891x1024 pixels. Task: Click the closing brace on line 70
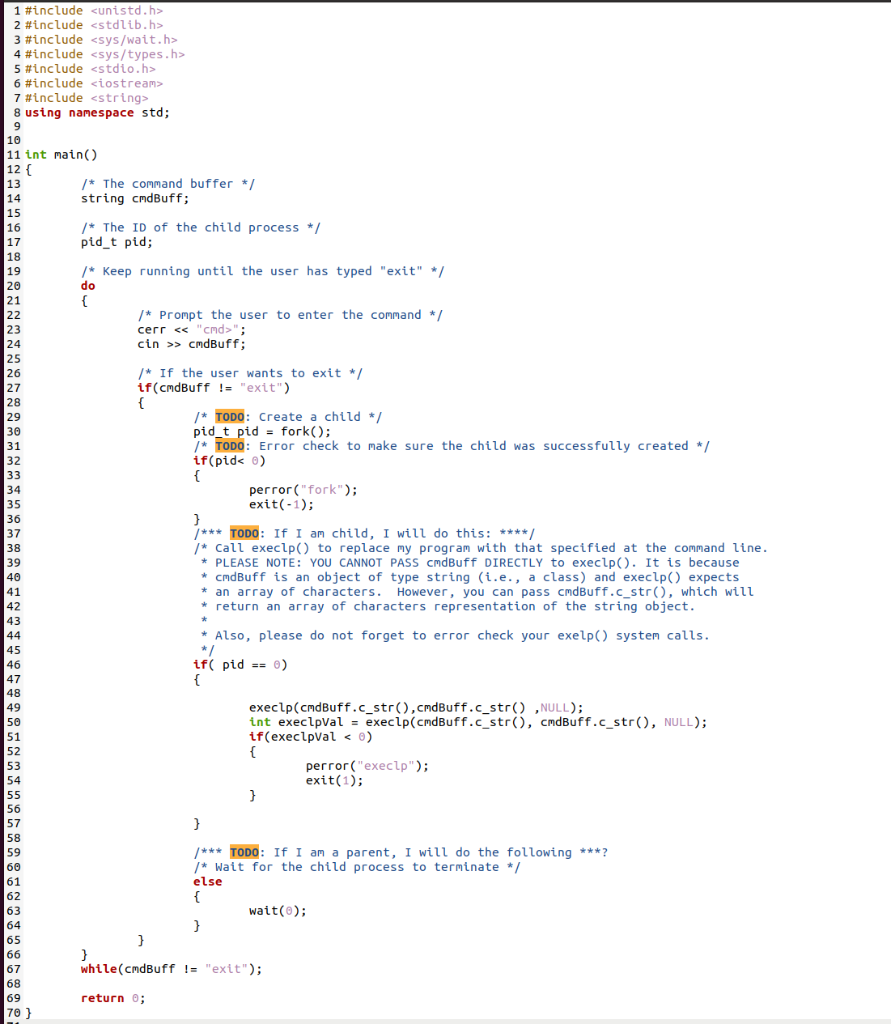(x=28, y=1013)
